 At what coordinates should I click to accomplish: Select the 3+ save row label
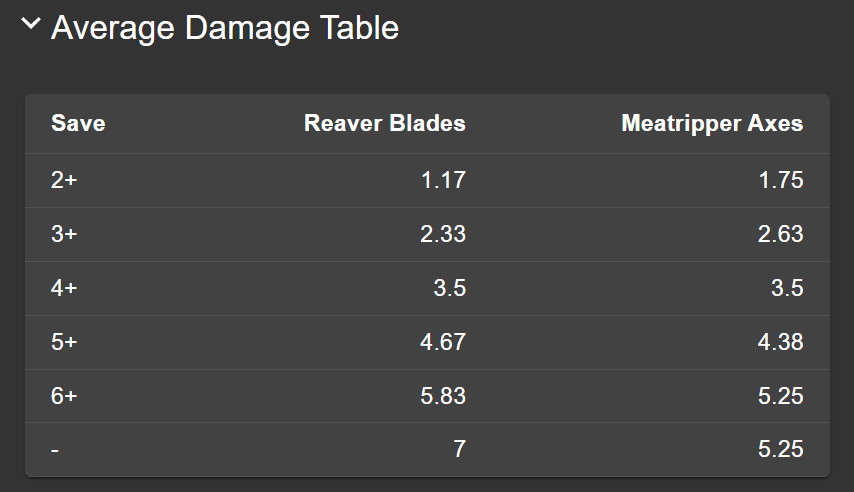tap(64, 235)
